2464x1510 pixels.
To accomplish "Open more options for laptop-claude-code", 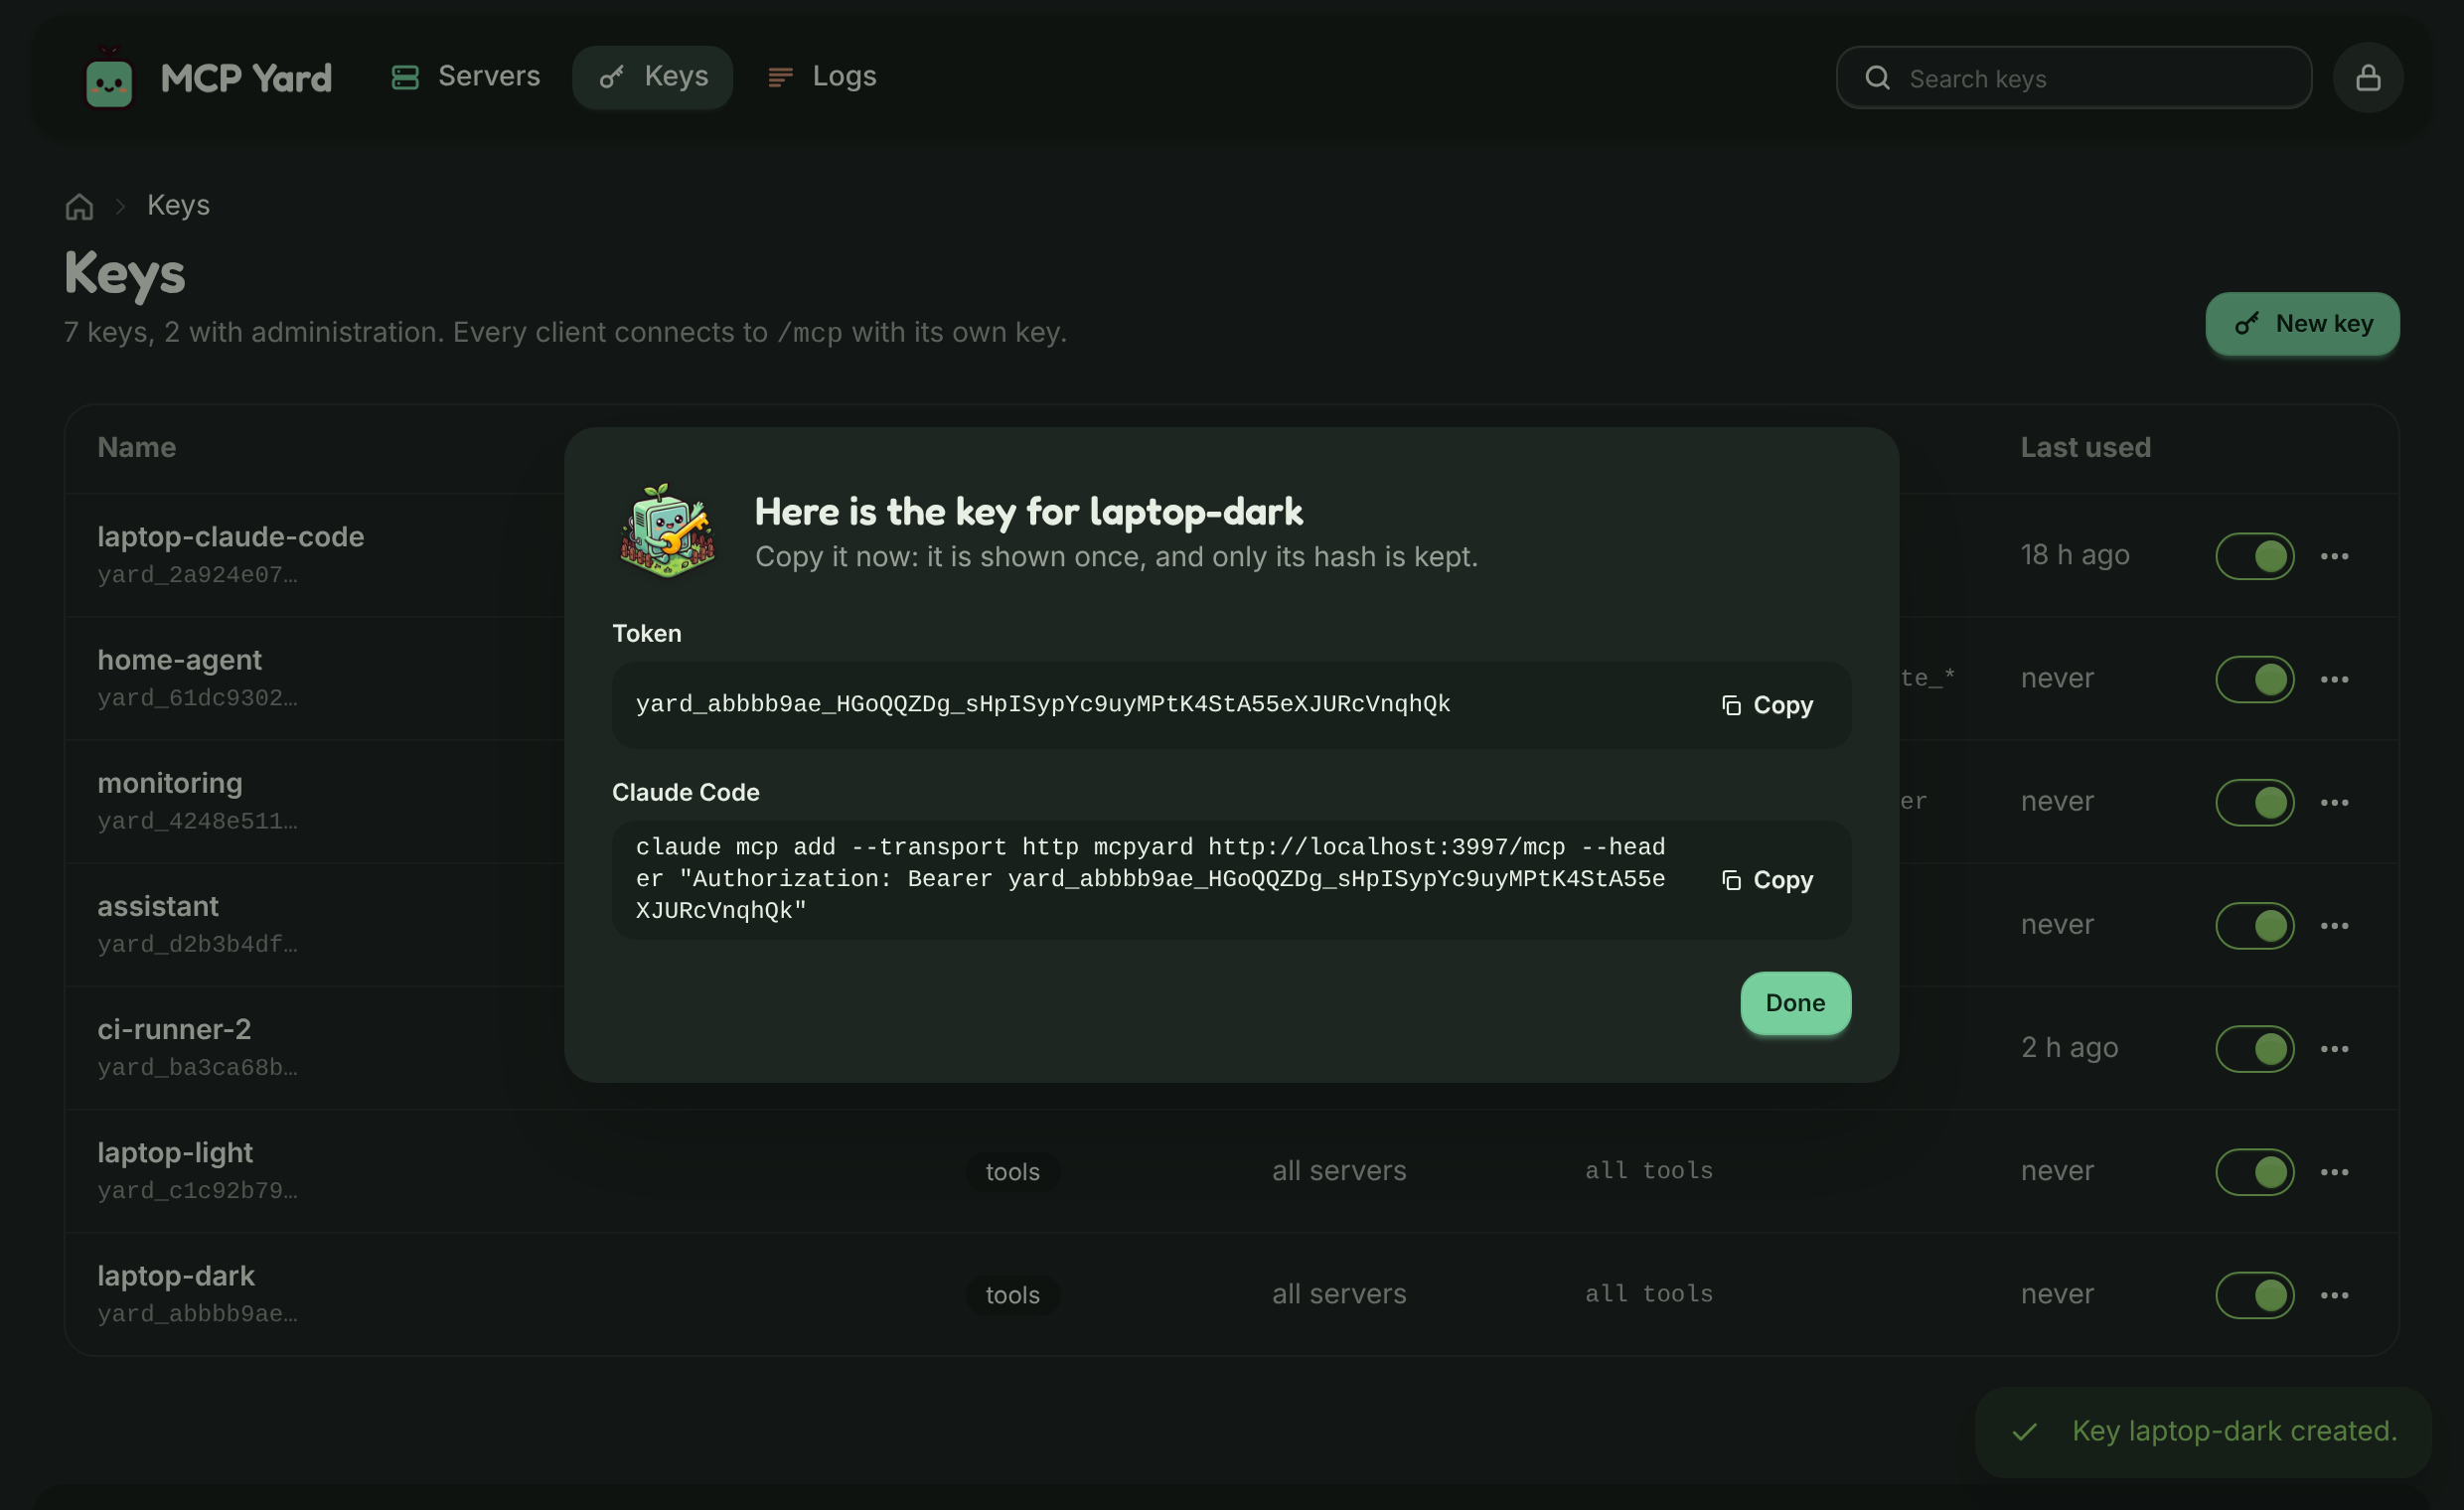I will coord(2334,556).
